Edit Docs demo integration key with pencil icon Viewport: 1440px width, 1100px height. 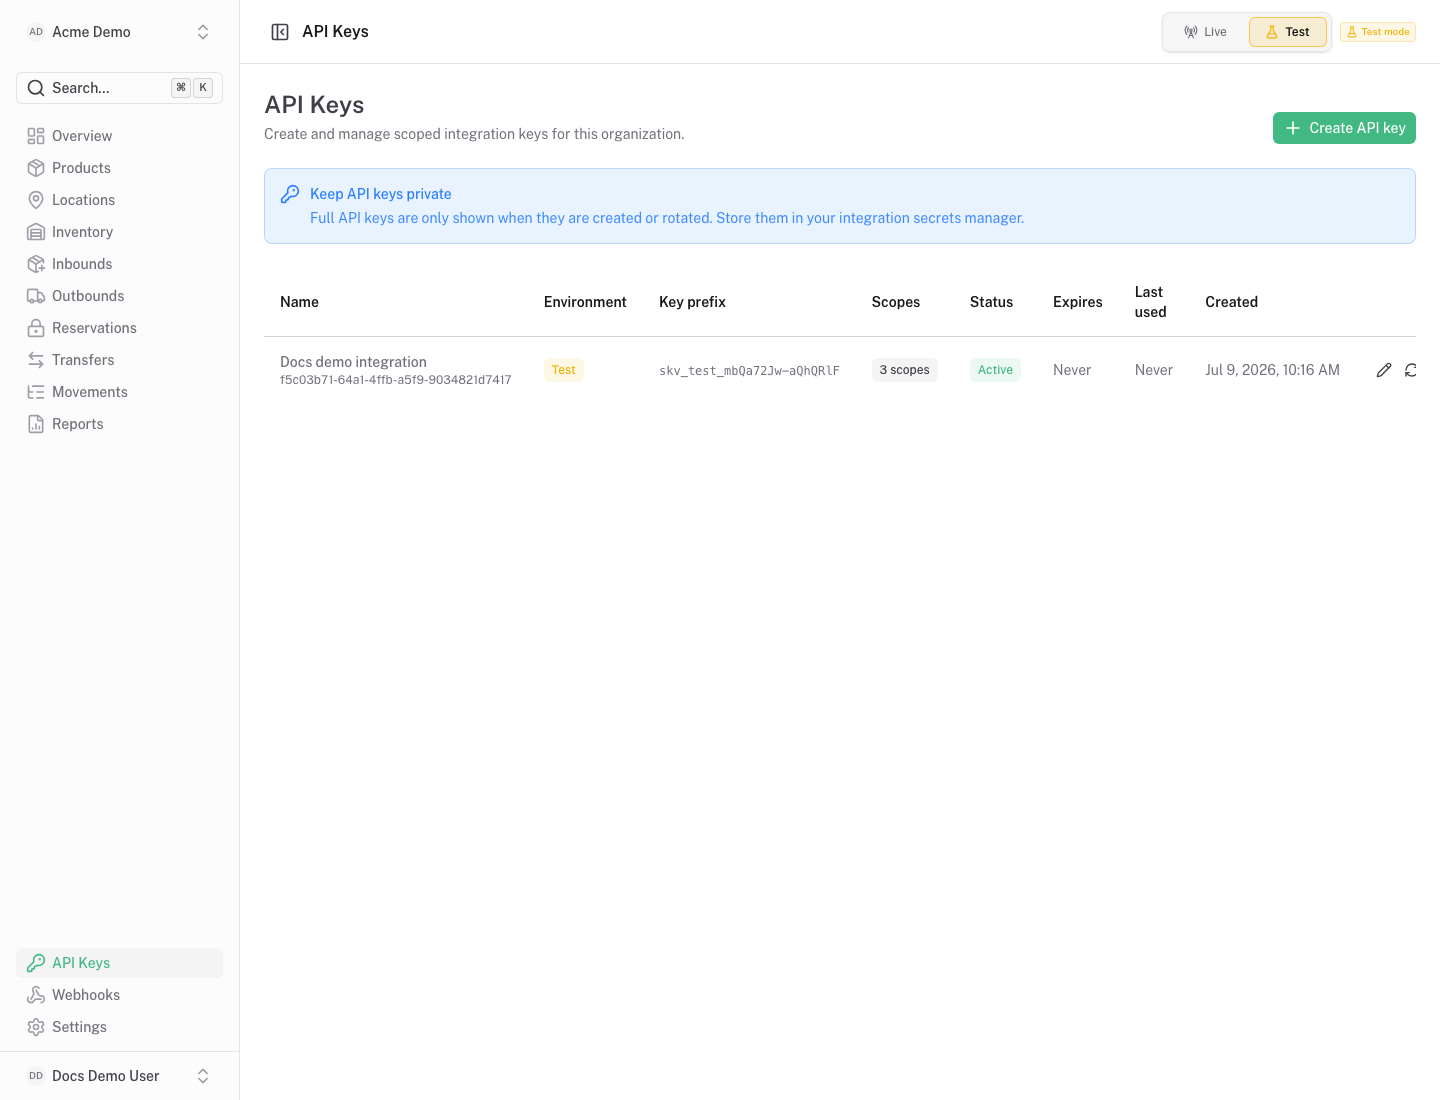pos(1384,370)
